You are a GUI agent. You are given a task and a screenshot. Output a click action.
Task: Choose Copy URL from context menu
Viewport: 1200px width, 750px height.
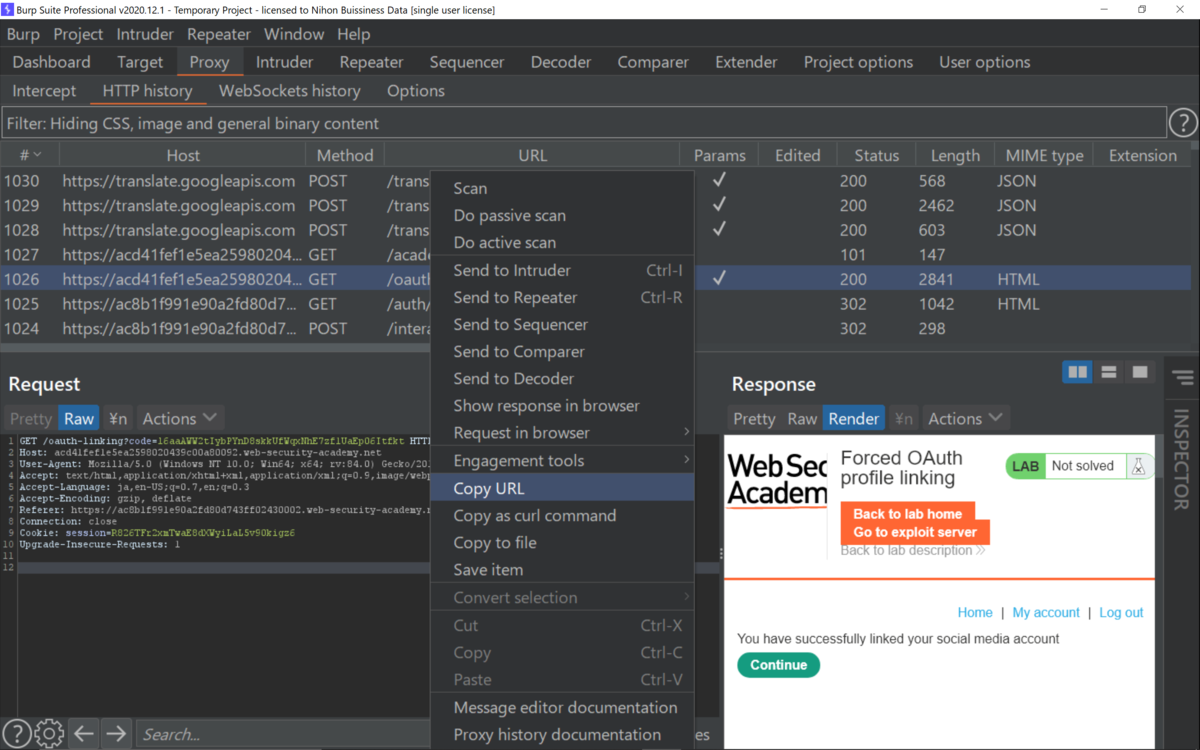(562, 488)
